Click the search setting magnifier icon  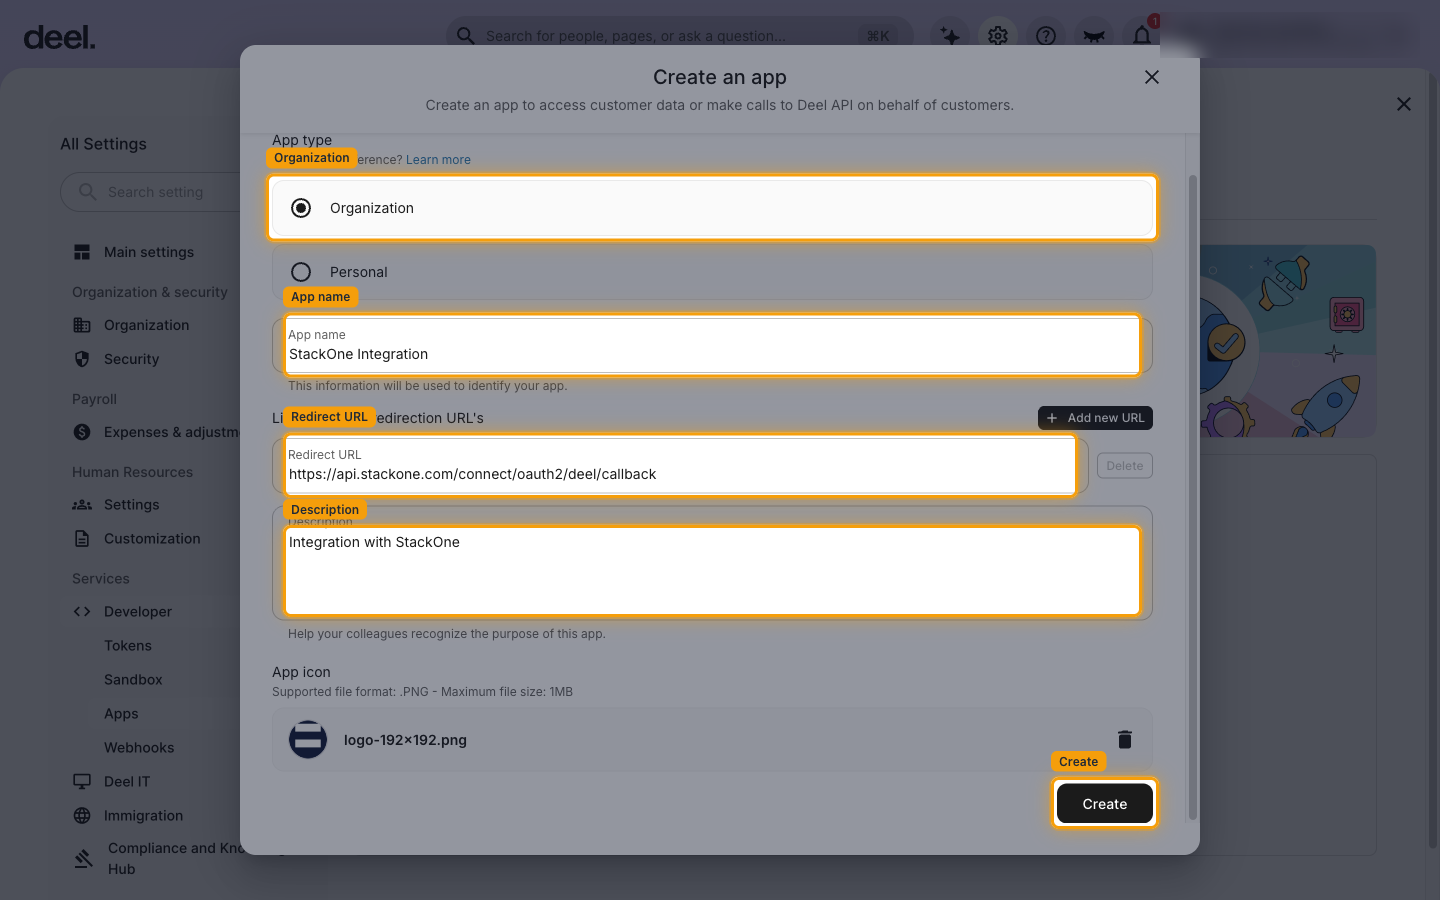click(87, 192)
